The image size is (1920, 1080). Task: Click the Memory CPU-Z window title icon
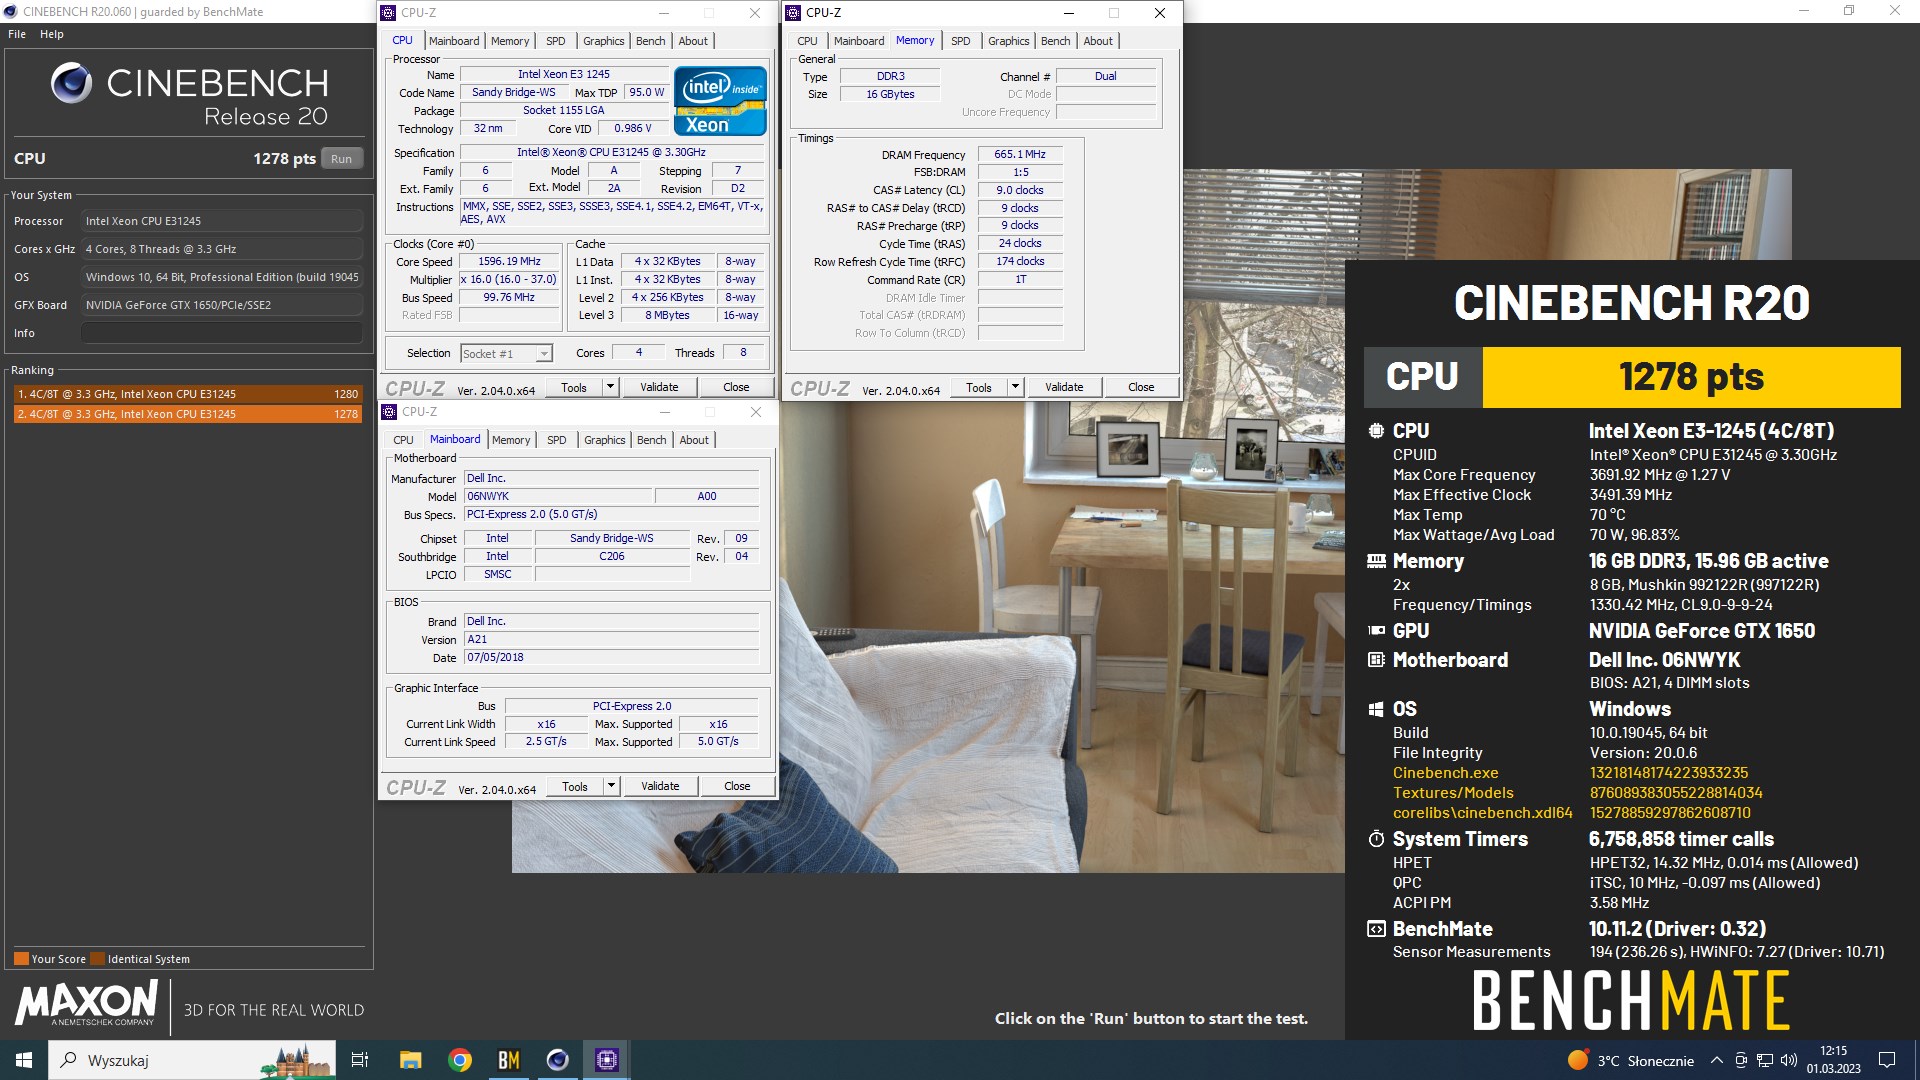pos(793,13)
